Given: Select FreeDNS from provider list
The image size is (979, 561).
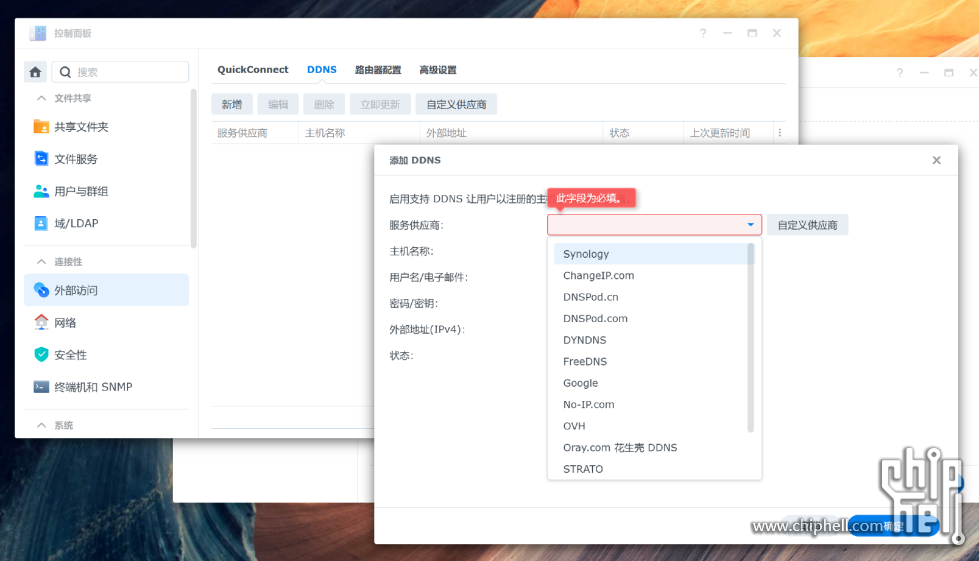Looking at the screenshot, I should click(651, 361).
